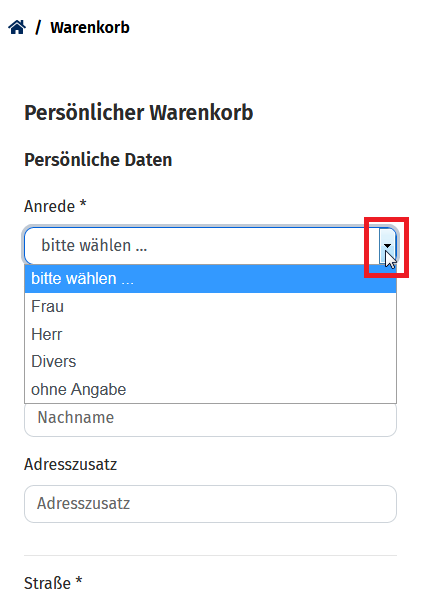The width and height of the screenshot is (426, 595).
Task: Click the Straße field label
Action: click(47, 583)
